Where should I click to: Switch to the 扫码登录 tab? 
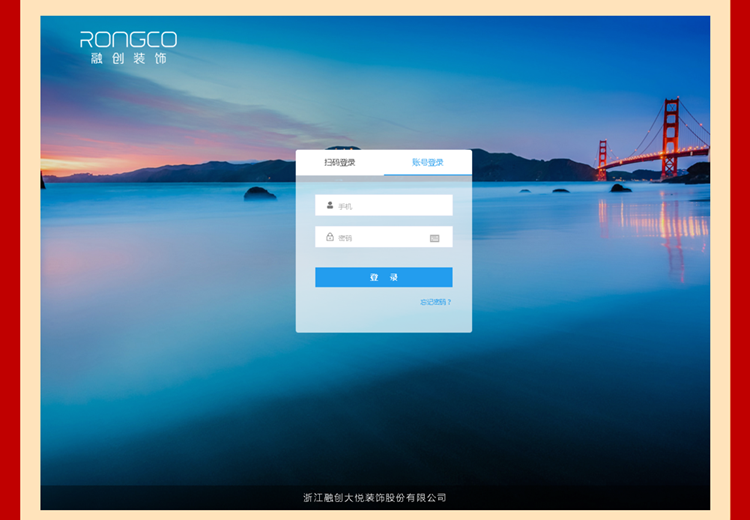point(340,163)
